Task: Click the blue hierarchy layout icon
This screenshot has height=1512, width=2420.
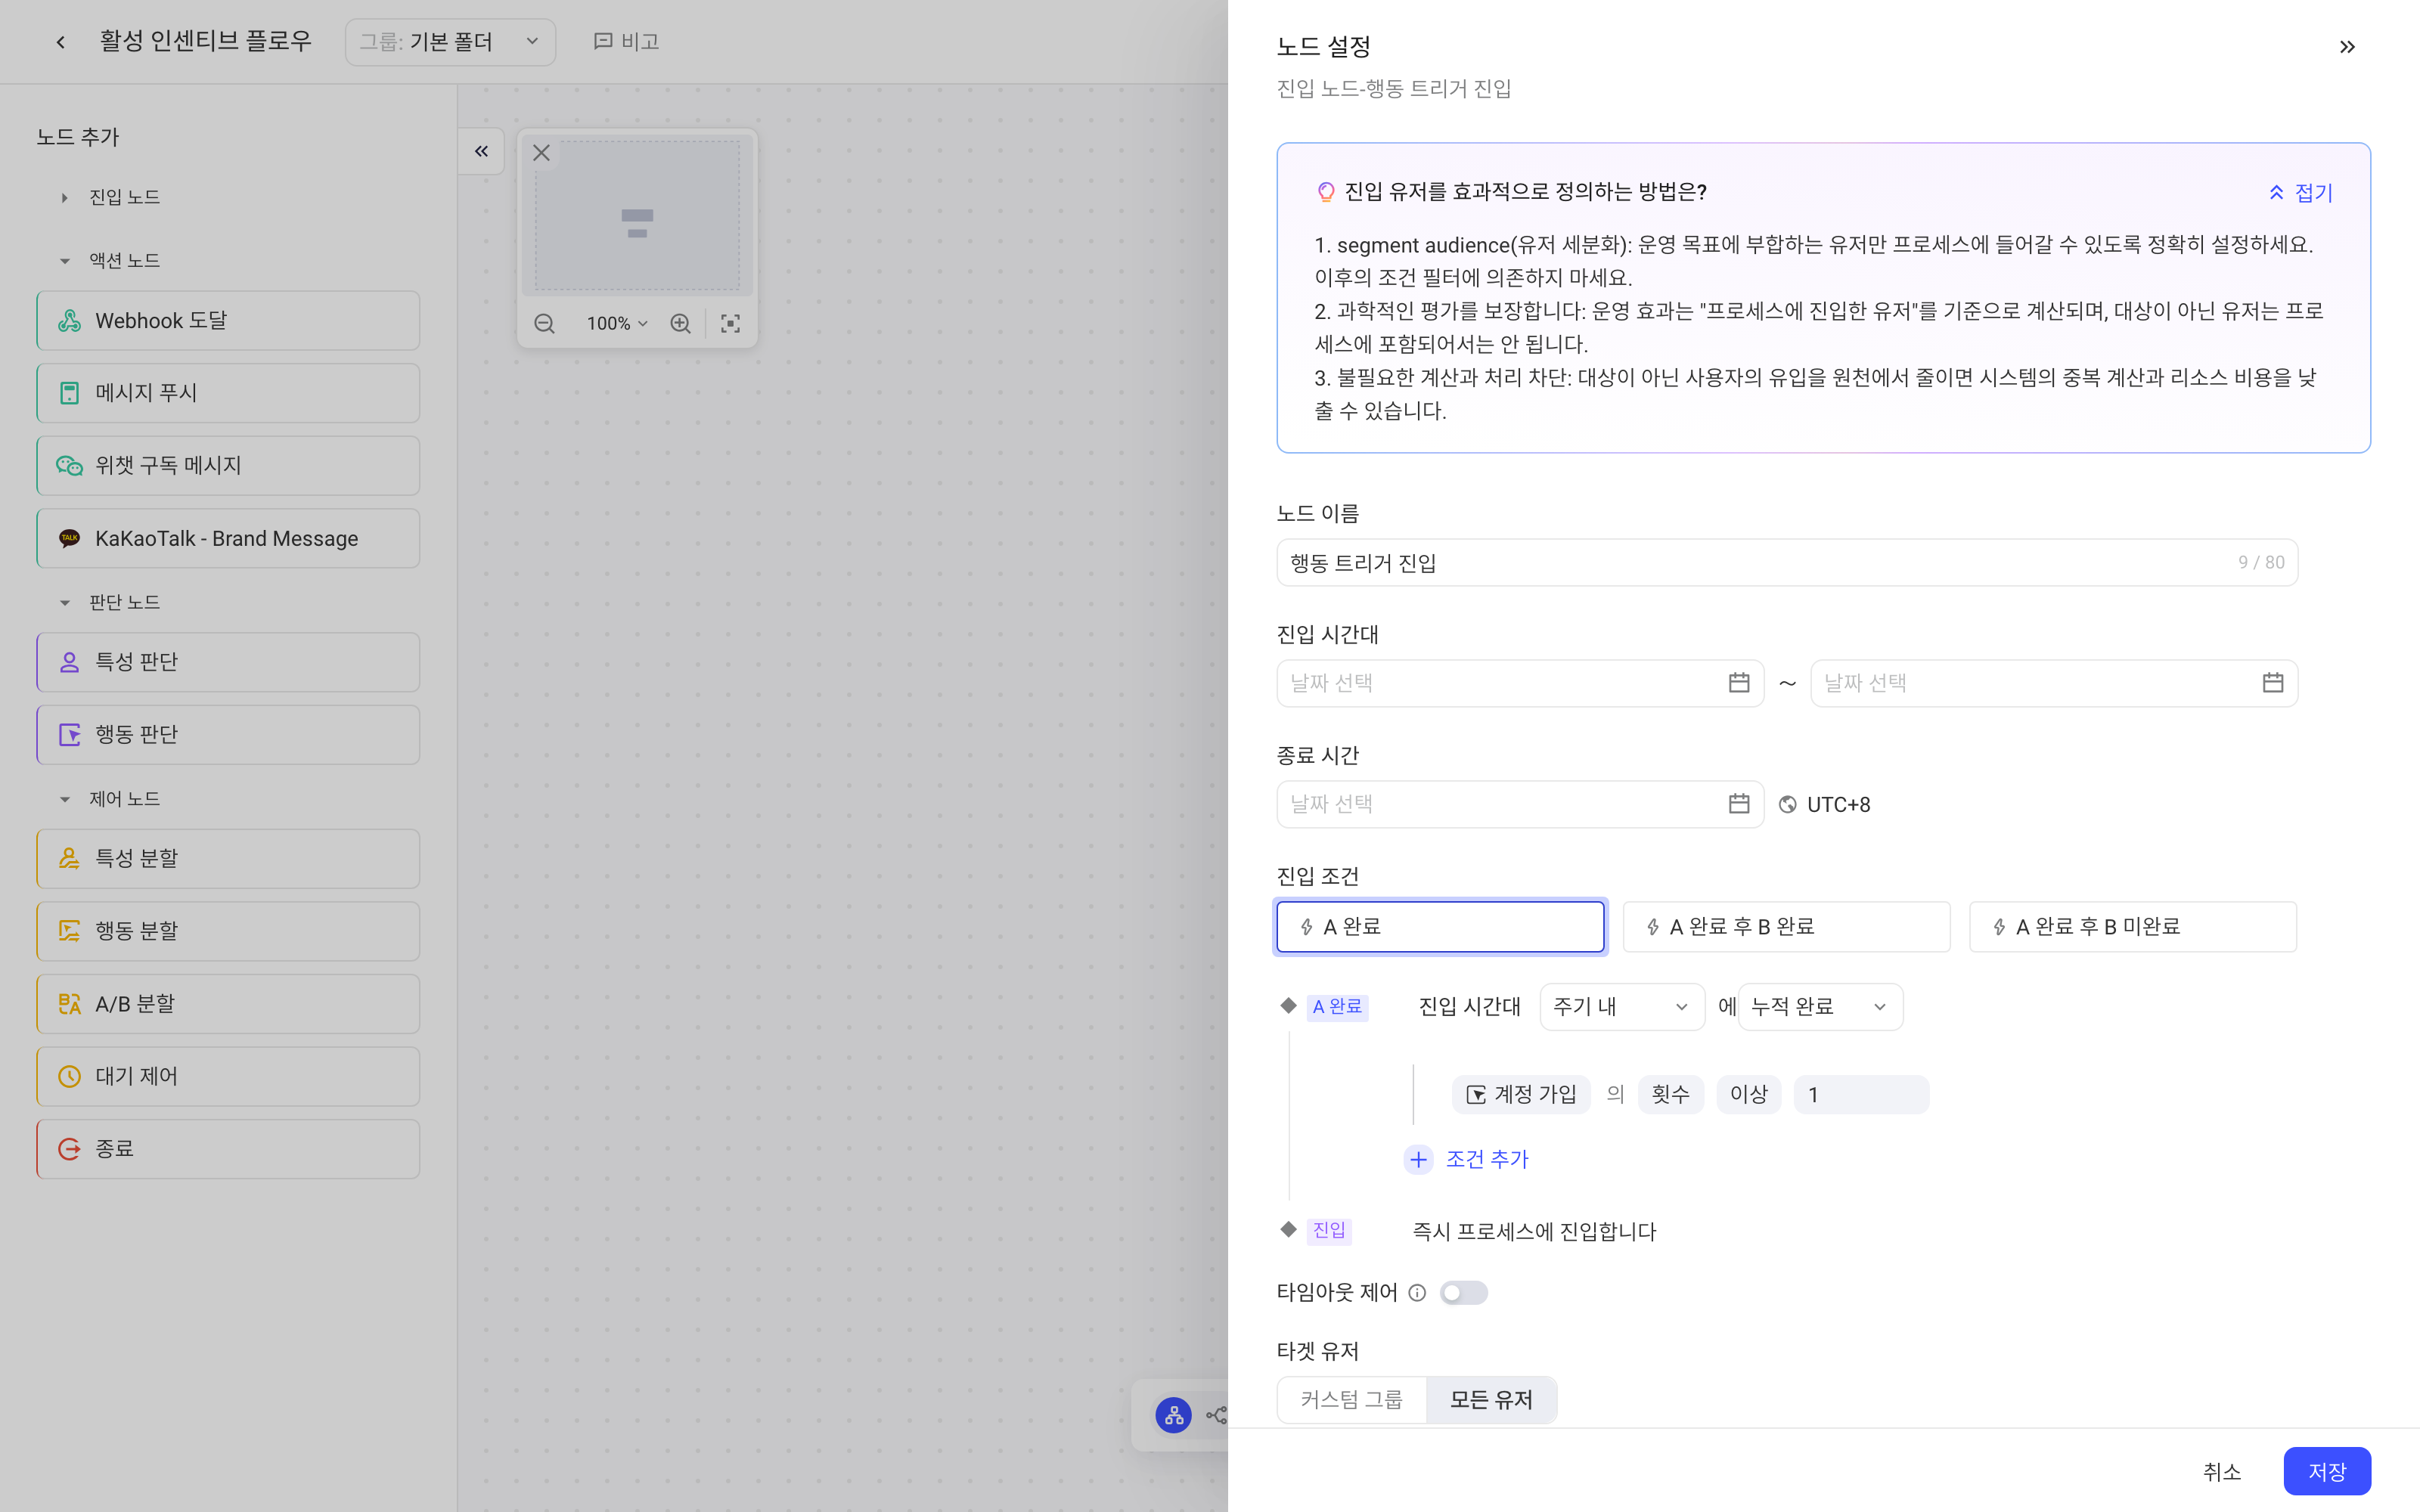Action: tap(1173, 1415)
